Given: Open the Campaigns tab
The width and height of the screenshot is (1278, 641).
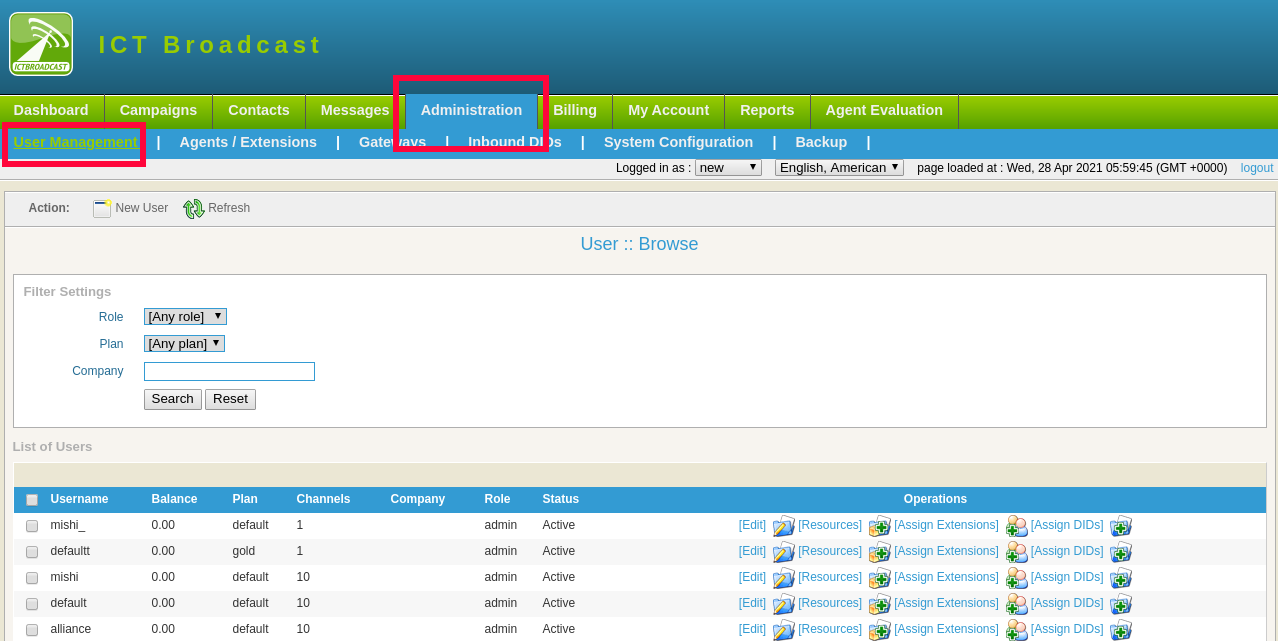Looking at the screenshot, I should click(158, 110).
